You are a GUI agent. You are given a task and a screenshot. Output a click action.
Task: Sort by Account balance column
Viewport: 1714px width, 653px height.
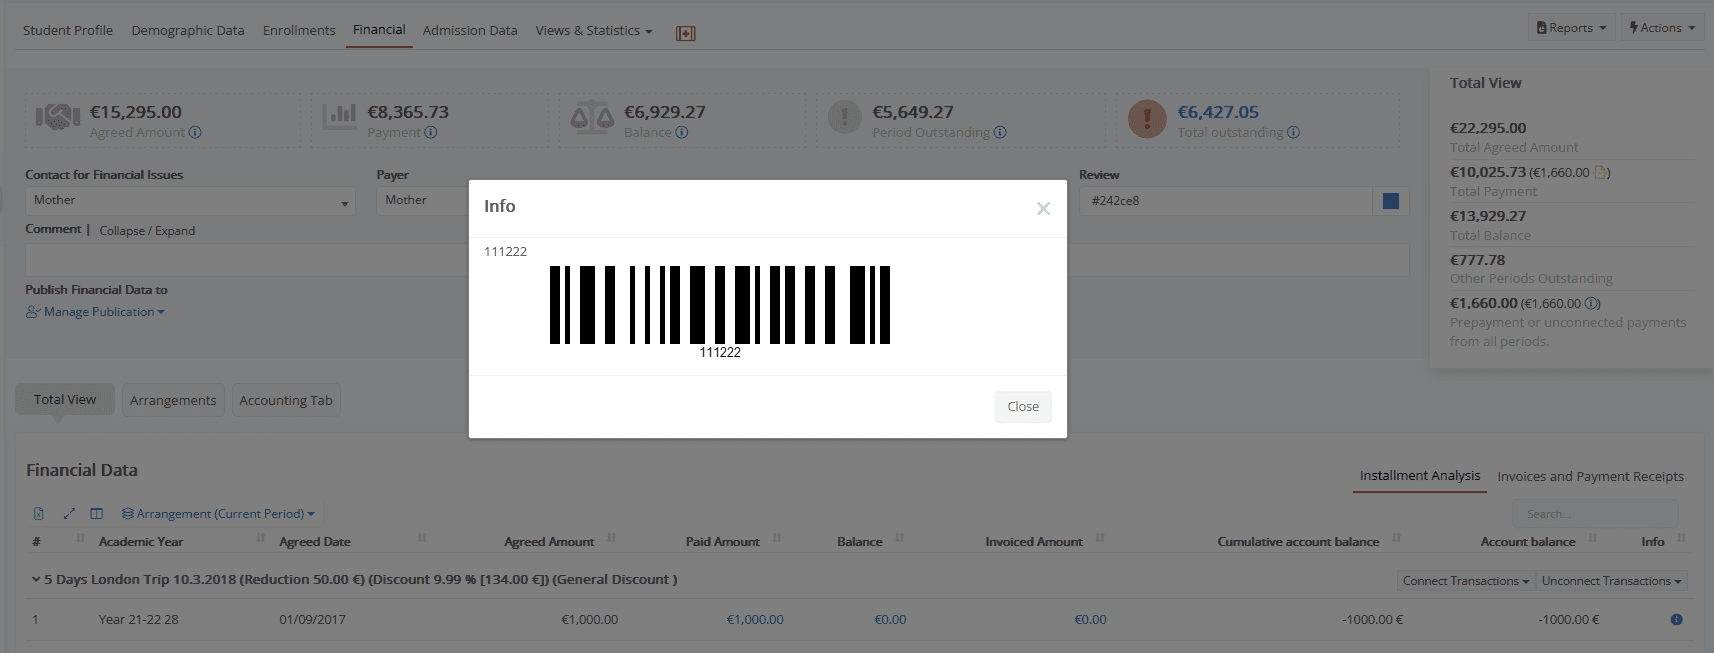(1528, 541)
